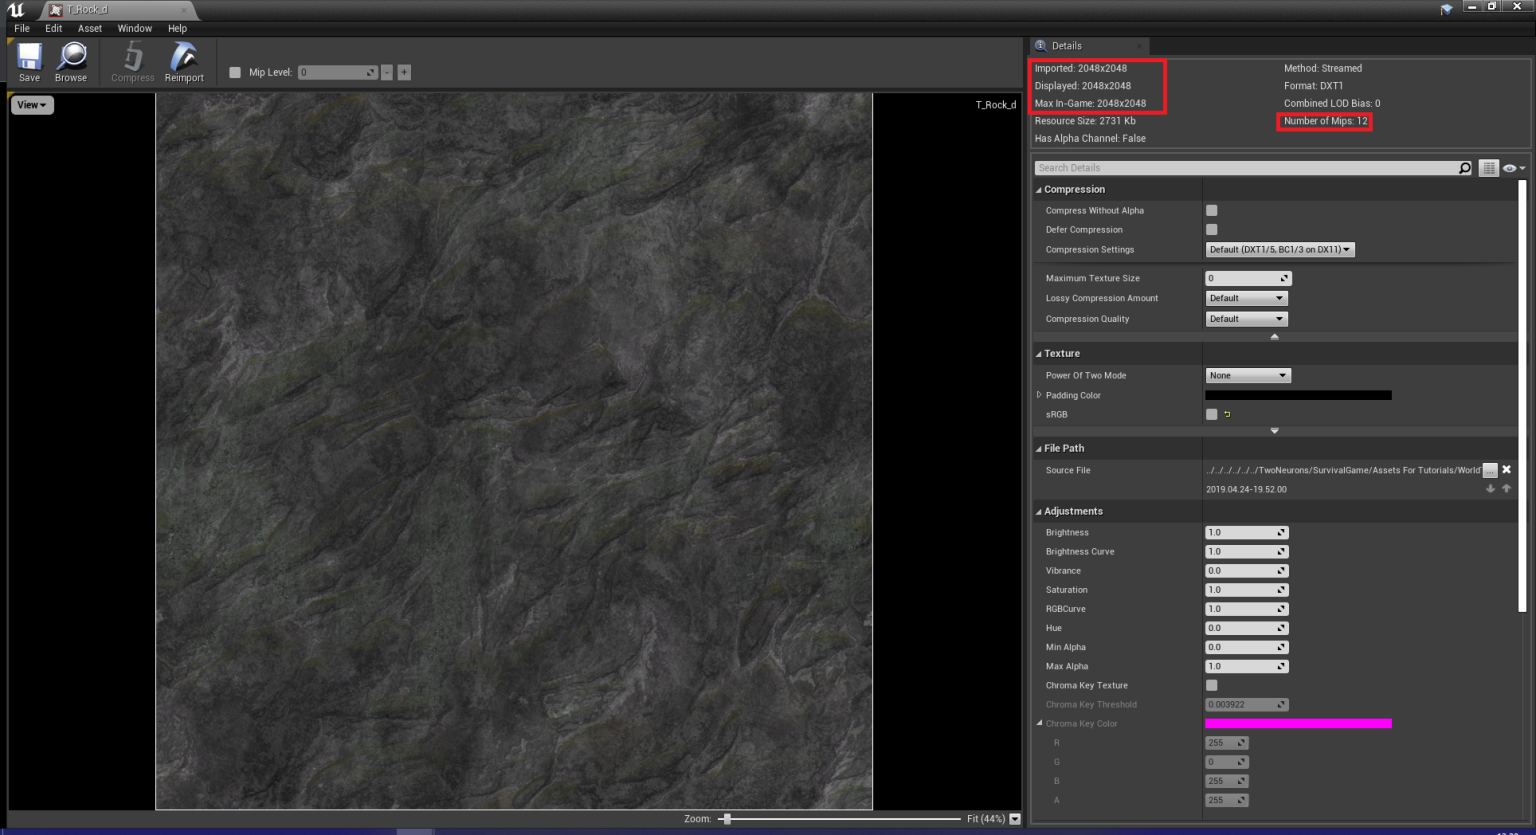This screenshot has height=835, width=1536.
Task: Click the Browse icon to locate asset
Action: point(71,62)
